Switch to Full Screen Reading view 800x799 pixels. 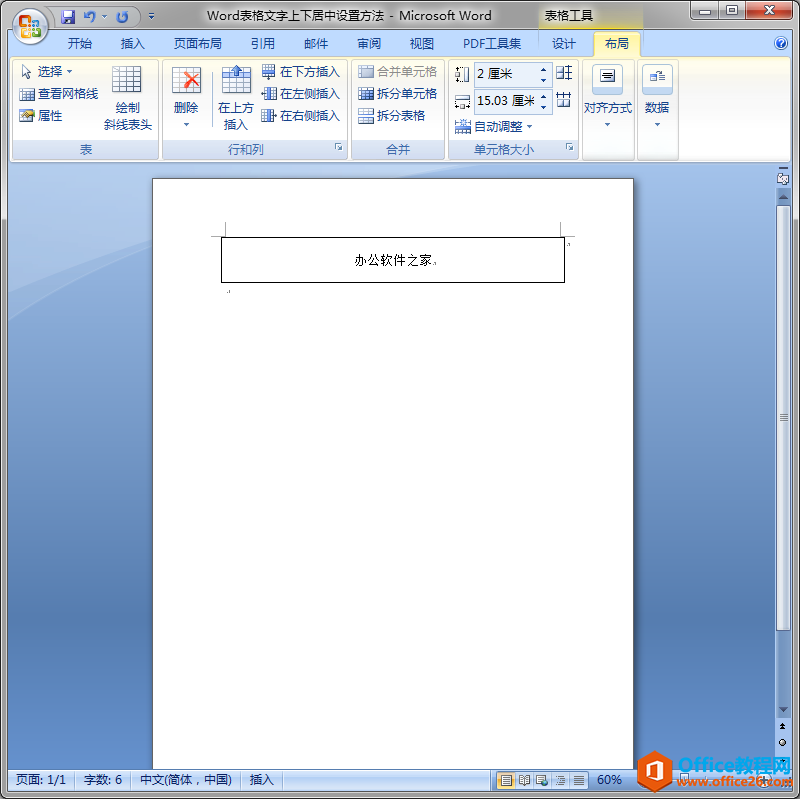pos(524,780)
